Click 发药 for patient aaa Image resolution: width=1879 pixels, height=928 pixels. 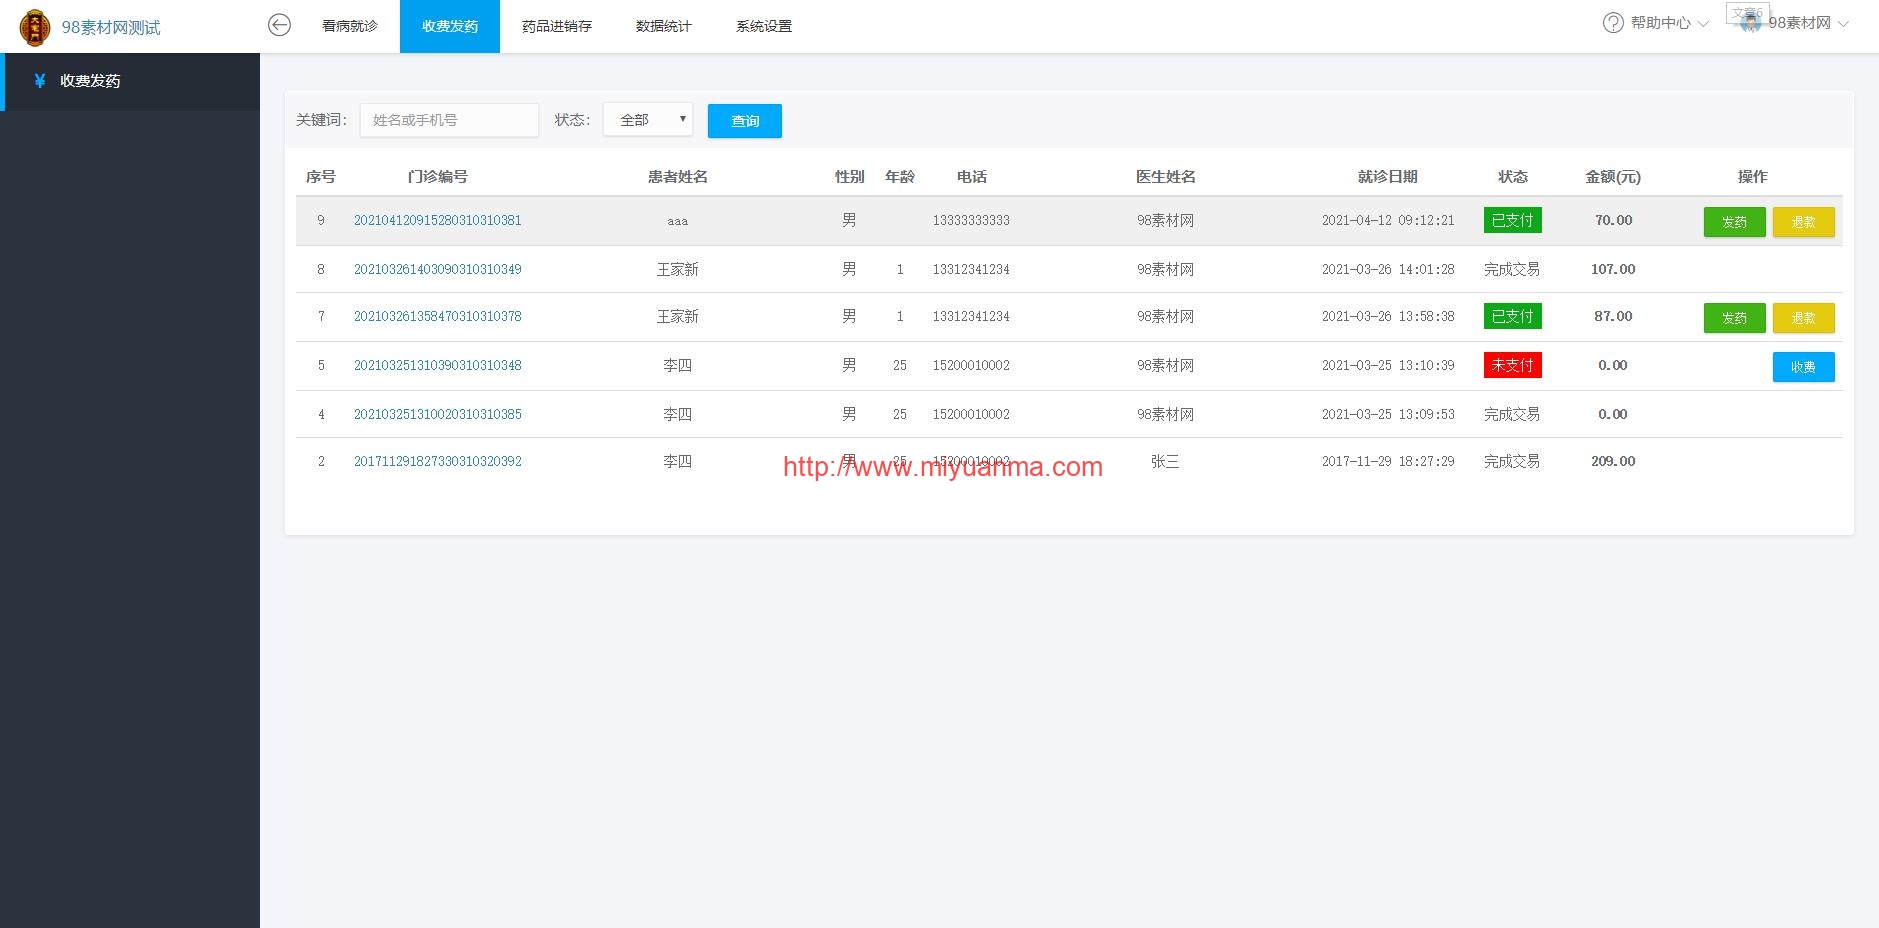point(1735,222)
